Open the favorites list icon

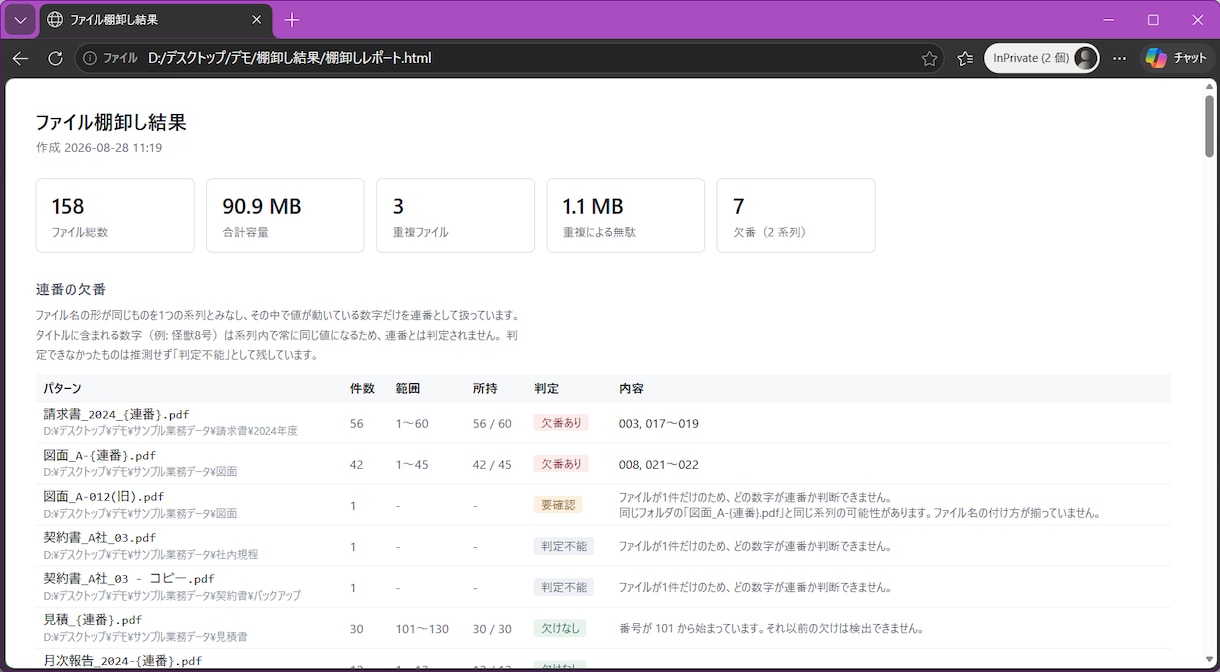(965, 58)
